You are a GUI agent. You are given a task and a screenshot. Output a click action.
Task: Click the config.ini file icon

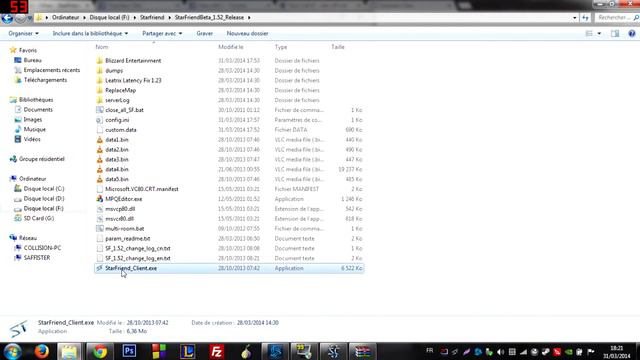point(100,120)
